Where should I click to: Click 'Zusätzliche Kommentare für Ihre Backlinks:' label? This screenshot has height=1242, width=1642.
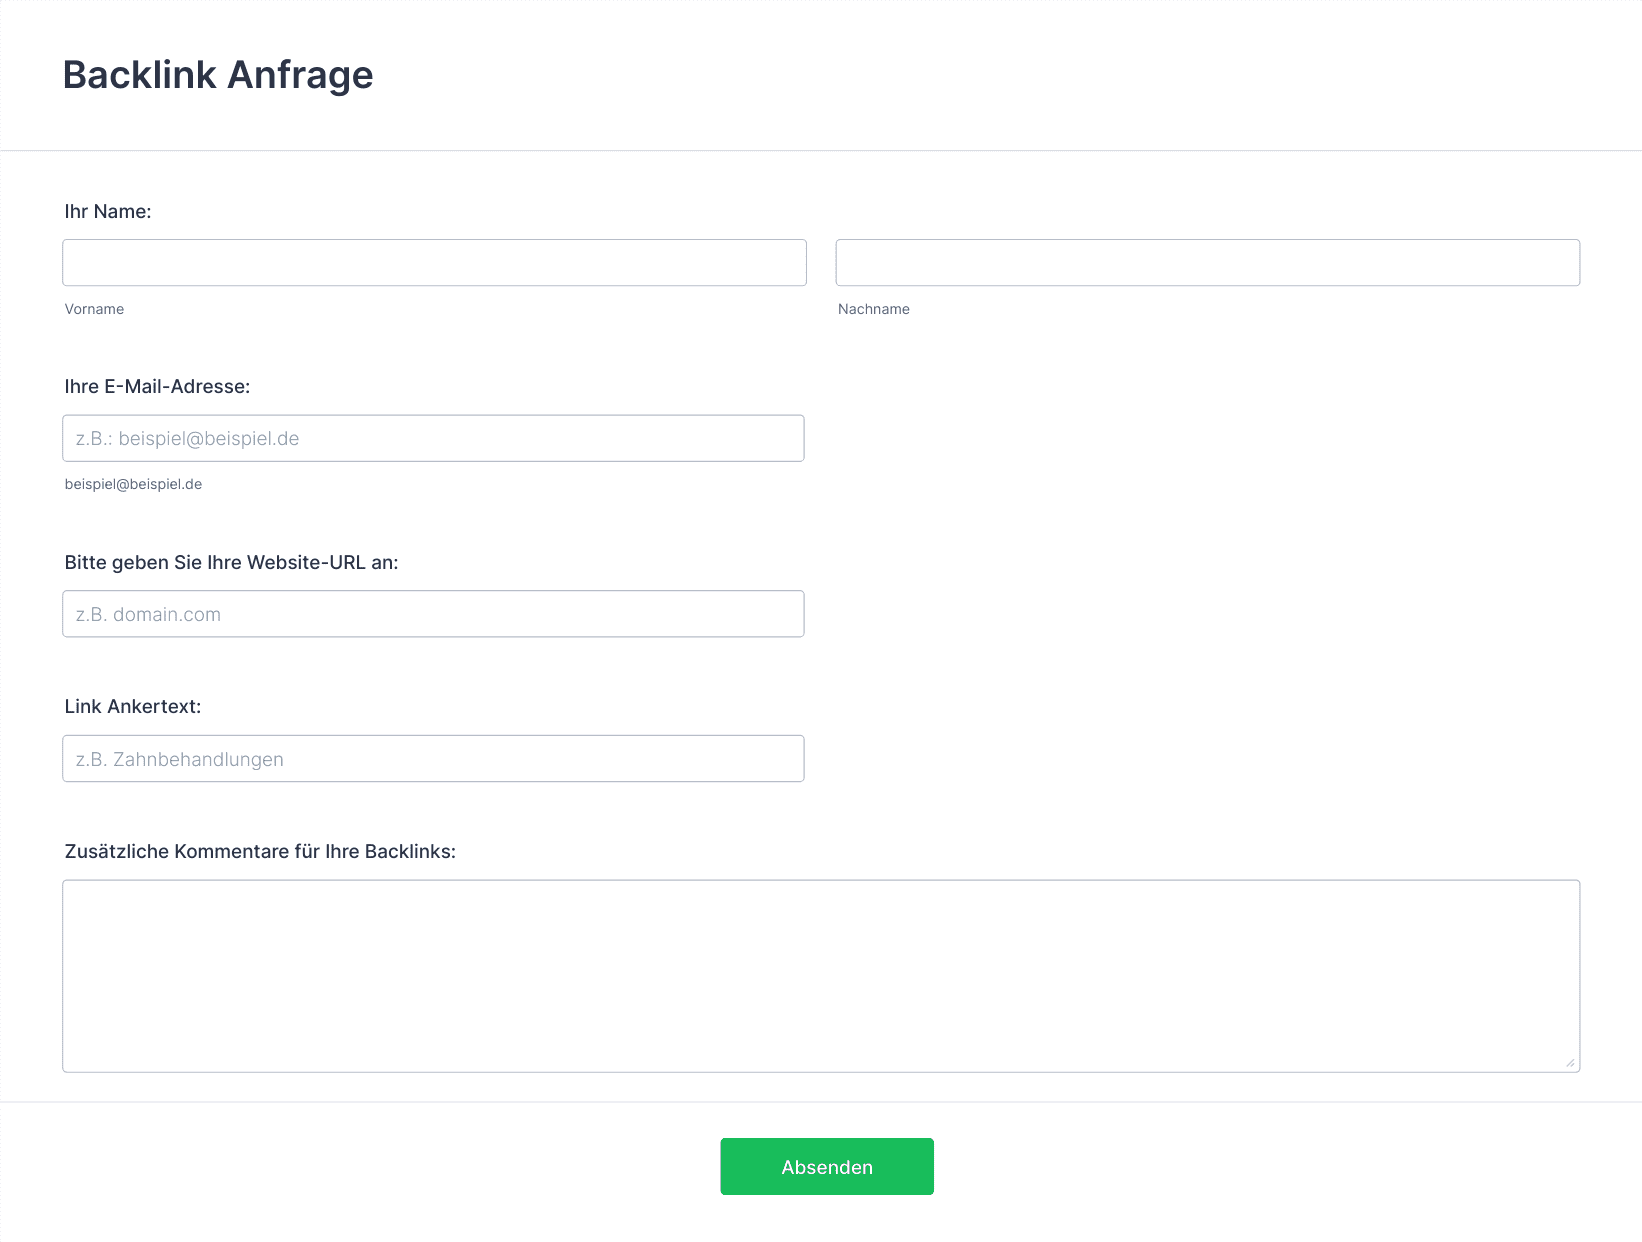tap(260, 852)
